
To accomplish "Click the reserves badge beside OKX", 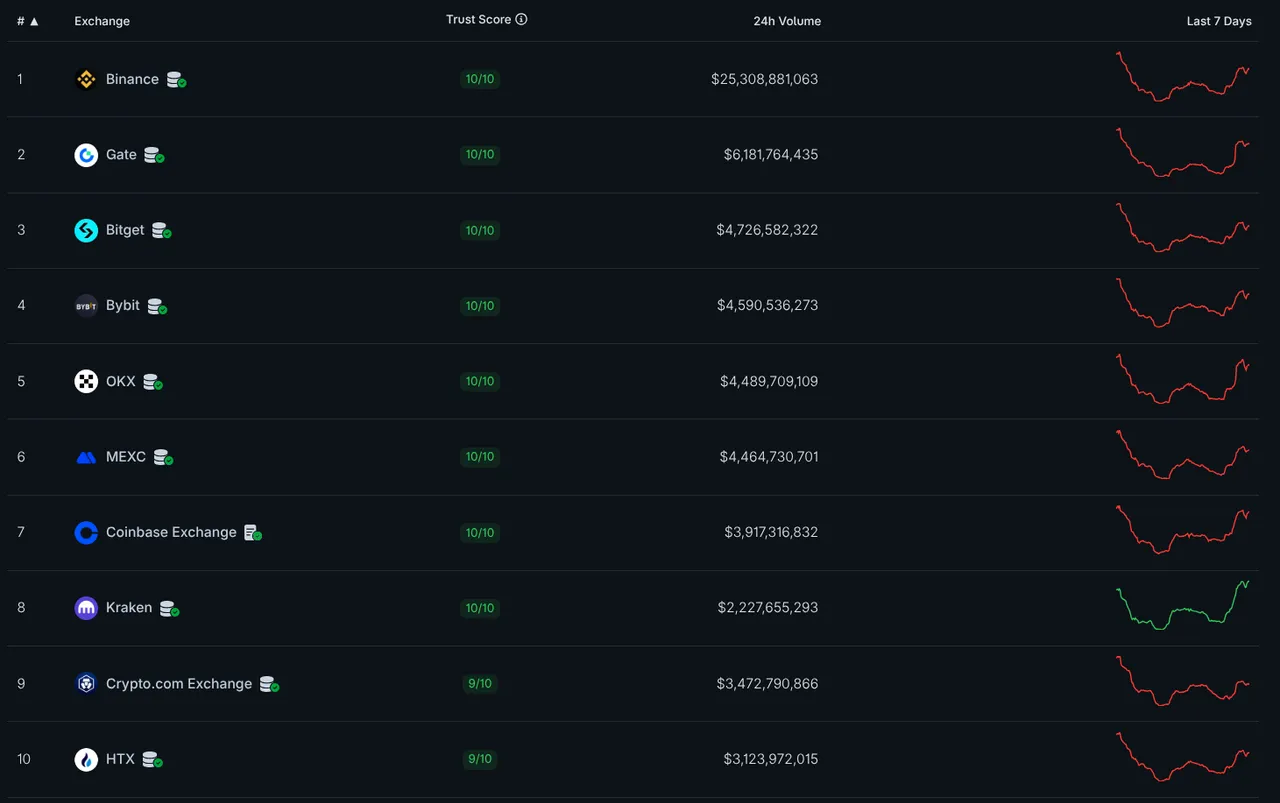I will tap(153, 382).
